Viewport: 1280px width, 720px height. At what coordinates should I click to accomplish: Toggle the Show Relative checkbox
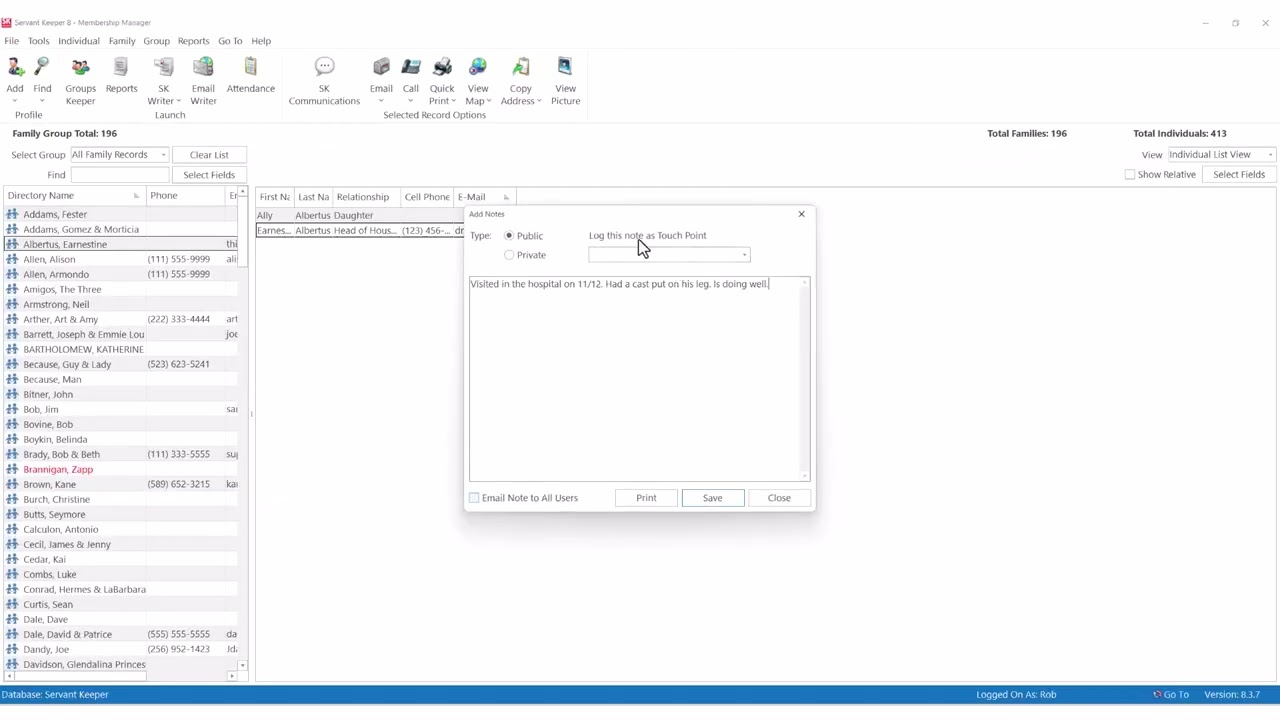click(1130, 175)
